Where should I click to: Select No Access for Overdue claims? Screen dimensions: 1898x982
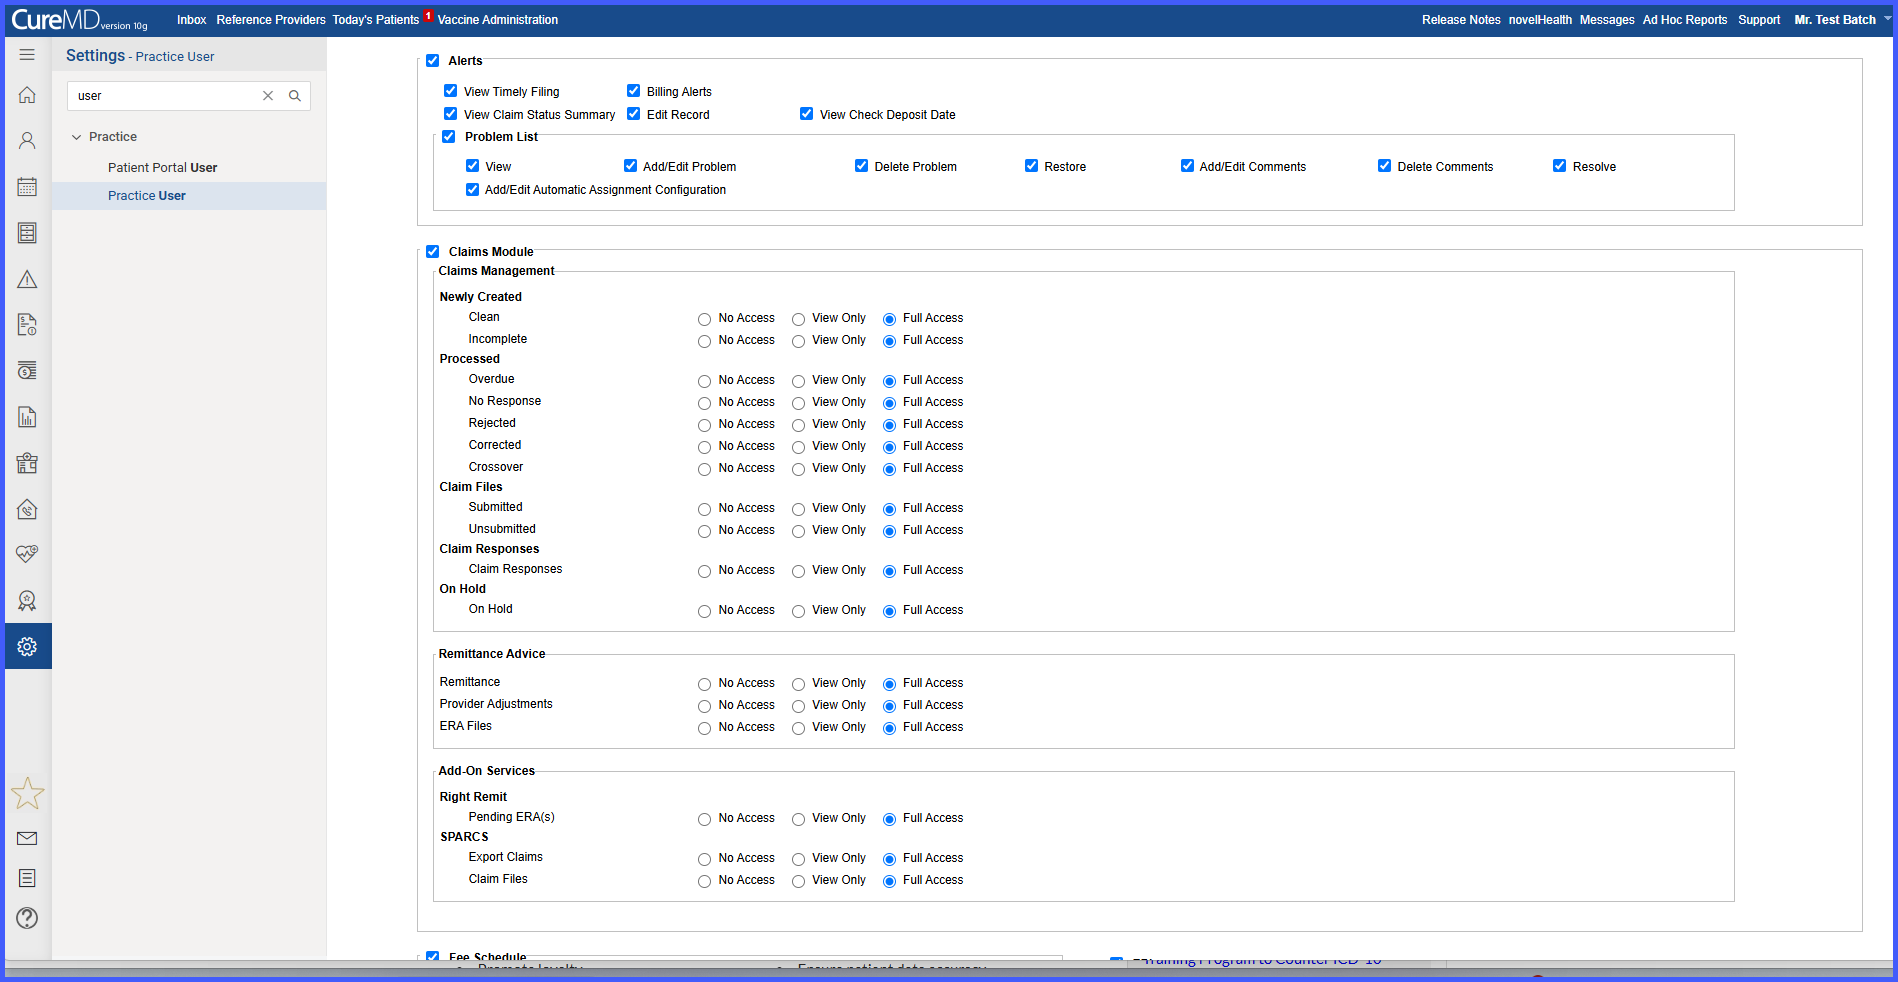[x=705, y=381]
